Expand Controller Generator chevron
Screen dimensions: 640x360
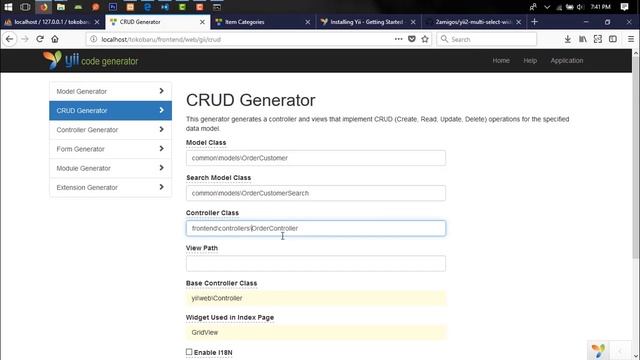[x=162, y=129]
